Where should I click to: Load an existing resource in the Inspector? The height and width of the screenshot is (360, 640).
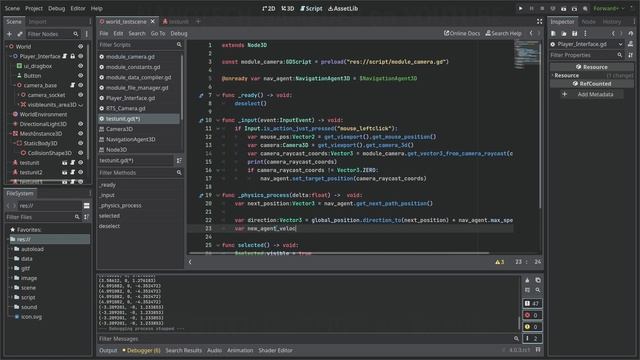[564, 33]
